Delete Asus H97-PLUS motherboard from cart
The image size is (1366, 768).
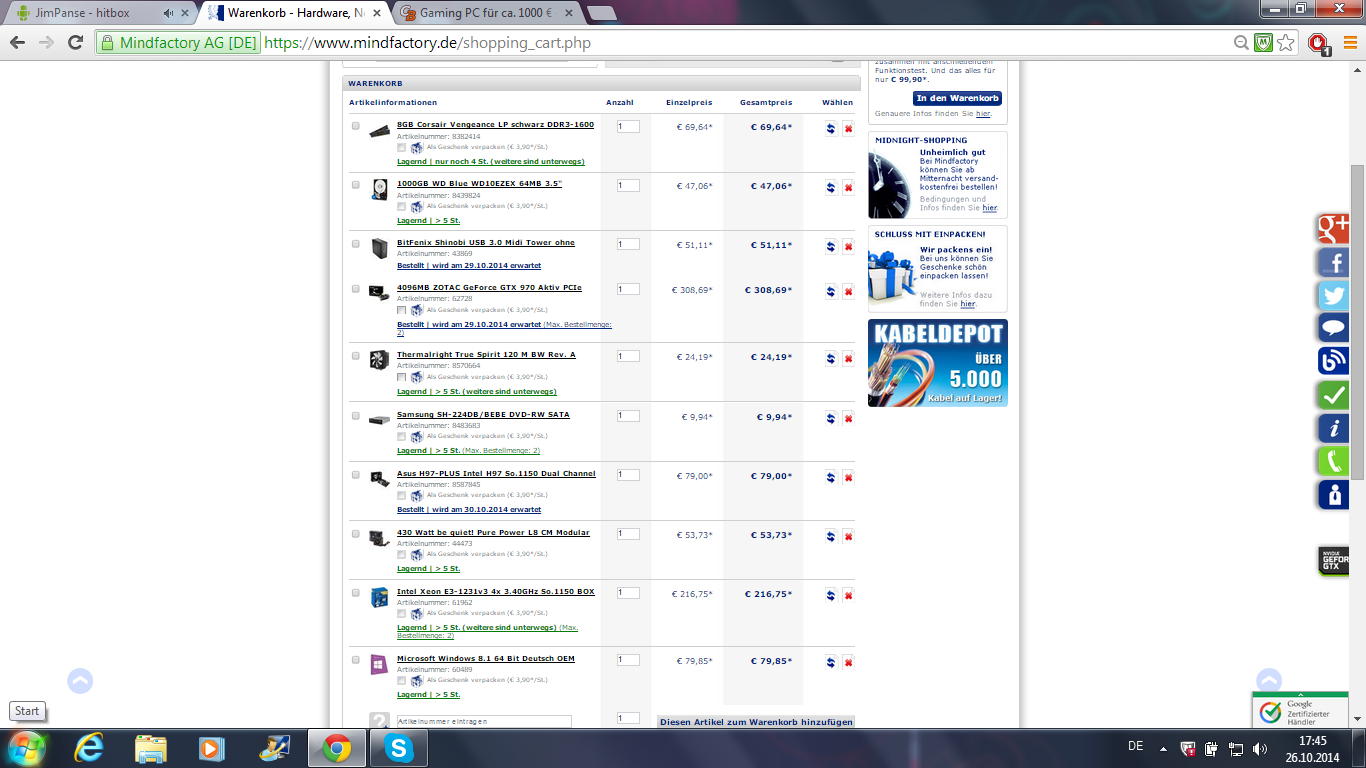(848, 478)
